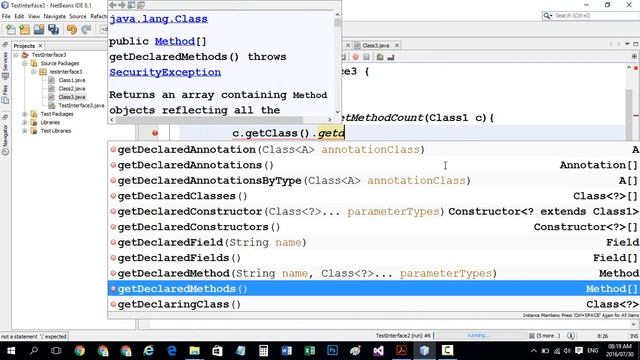Open the File menu
Viewport: 640px width, 360px height.
click(x=6, y=16)
